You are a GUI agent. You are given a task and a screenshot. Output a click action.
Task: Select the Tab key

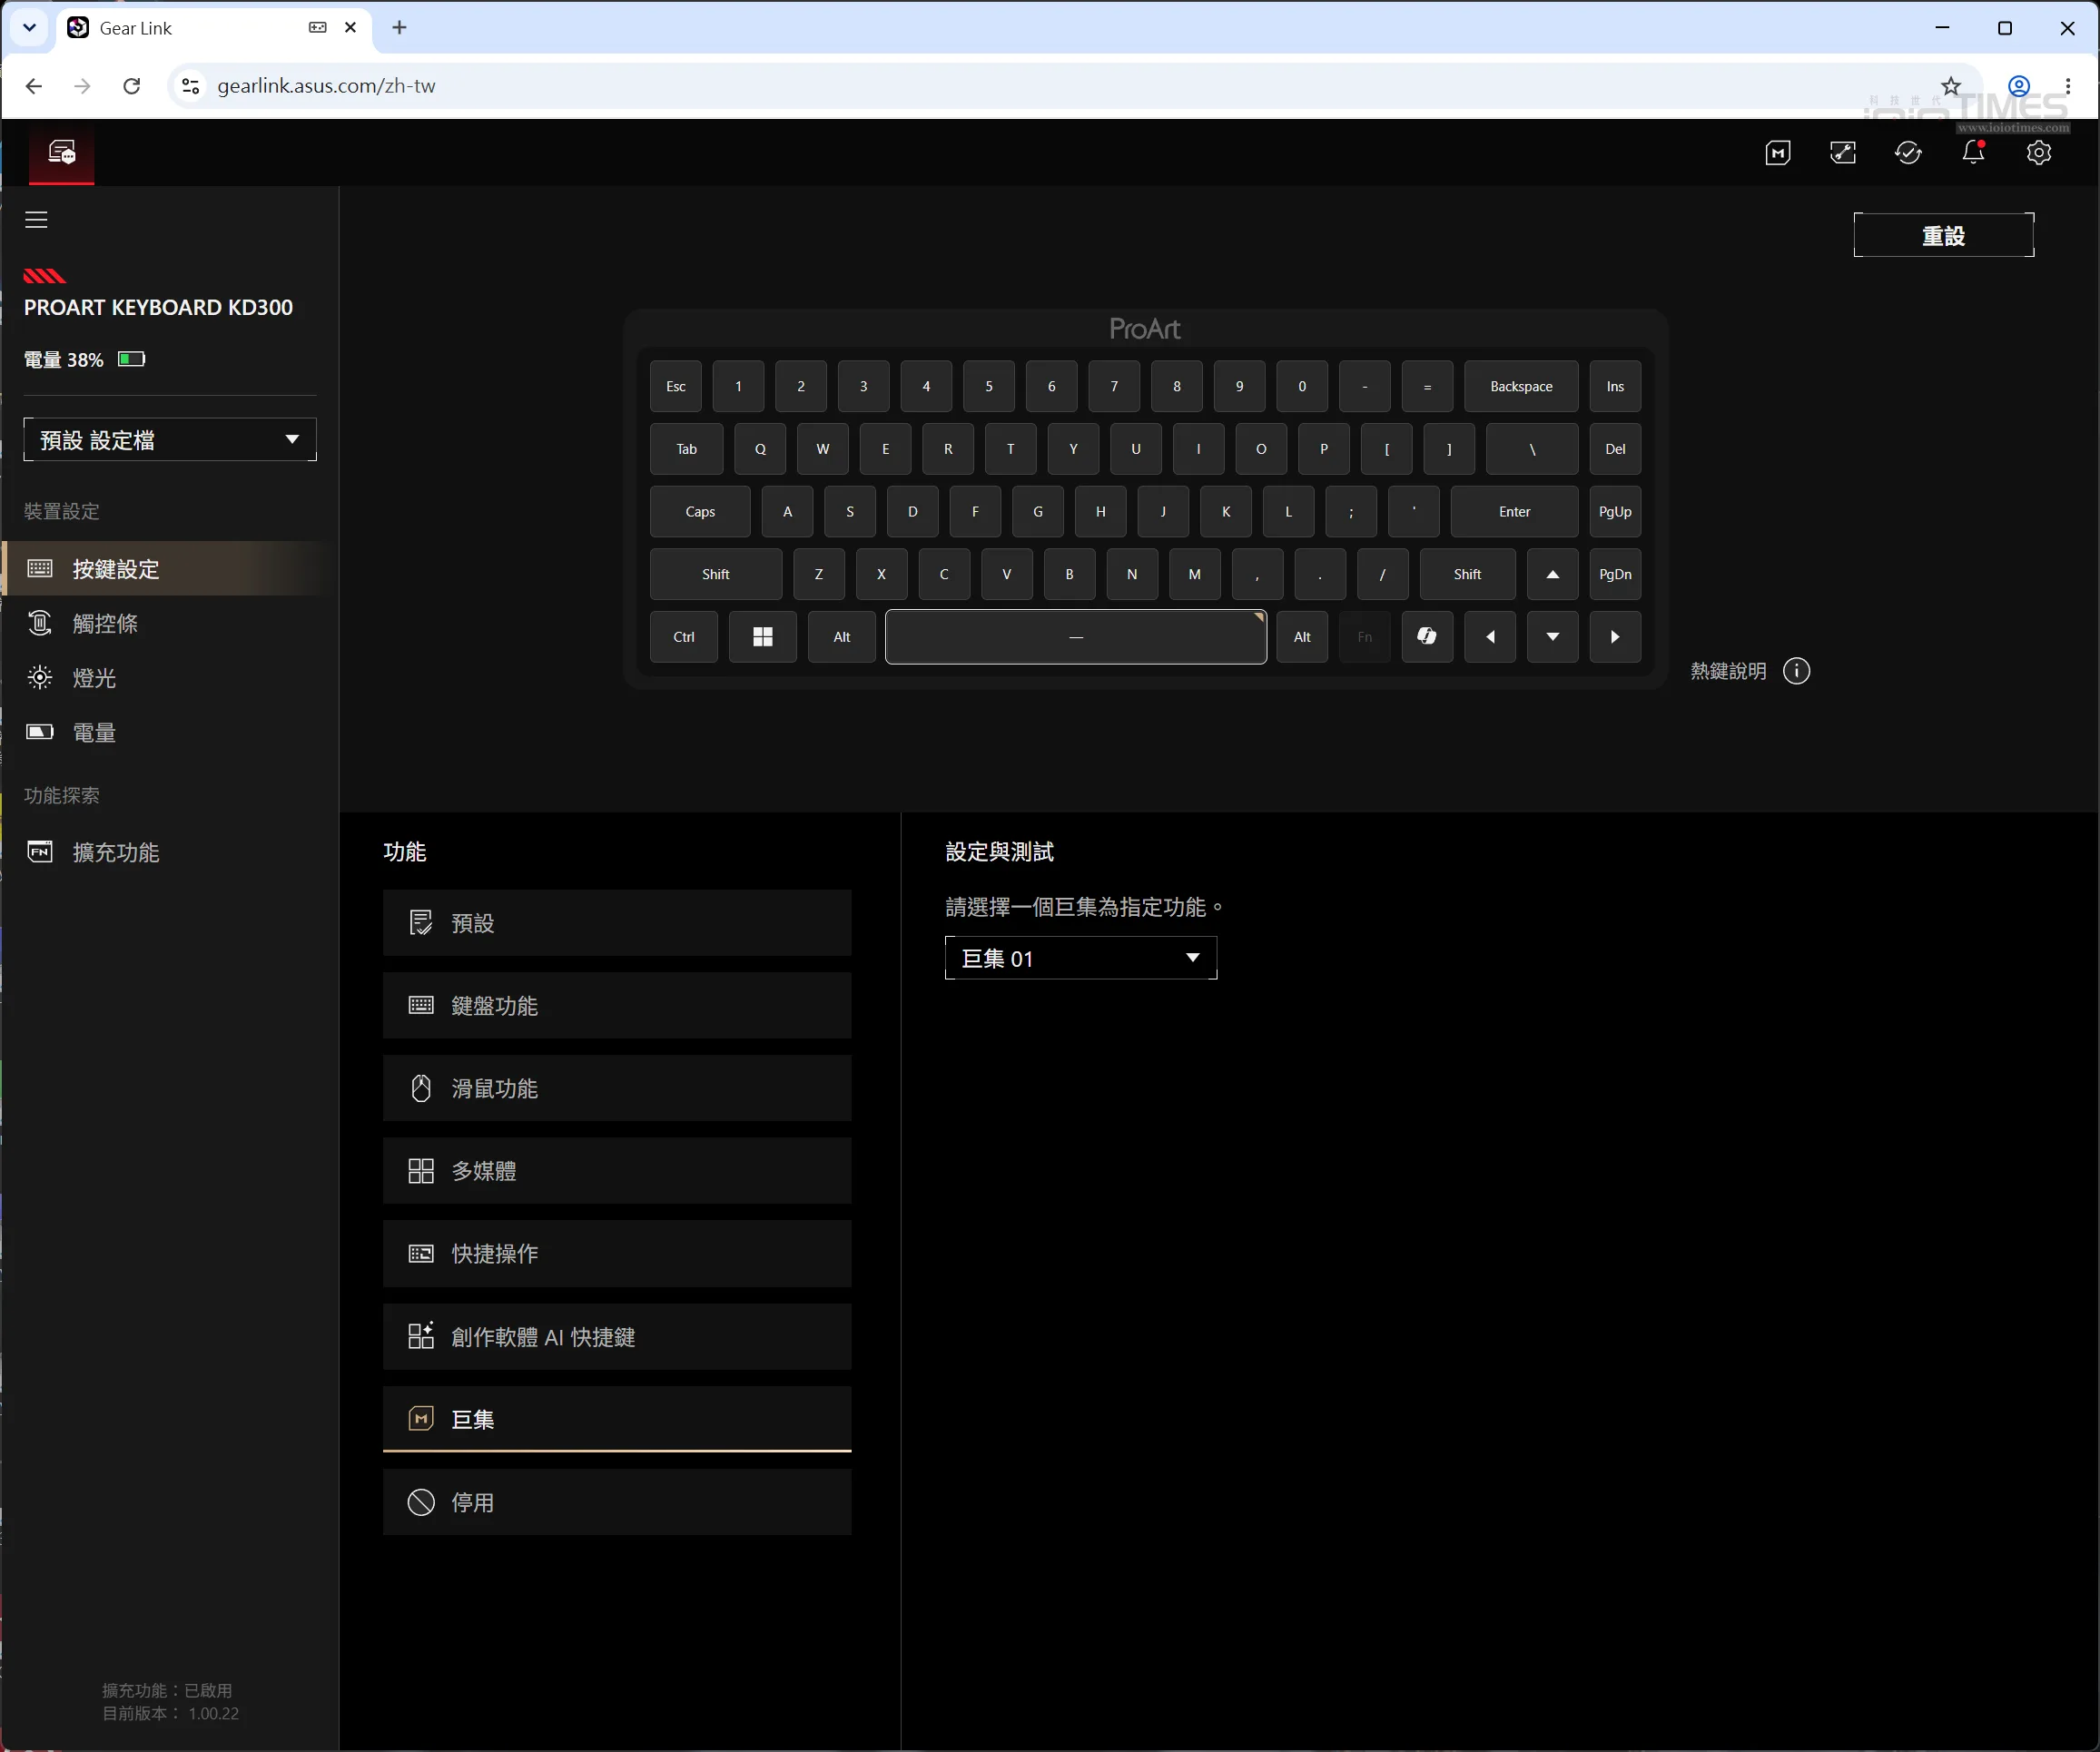[686, 449]
